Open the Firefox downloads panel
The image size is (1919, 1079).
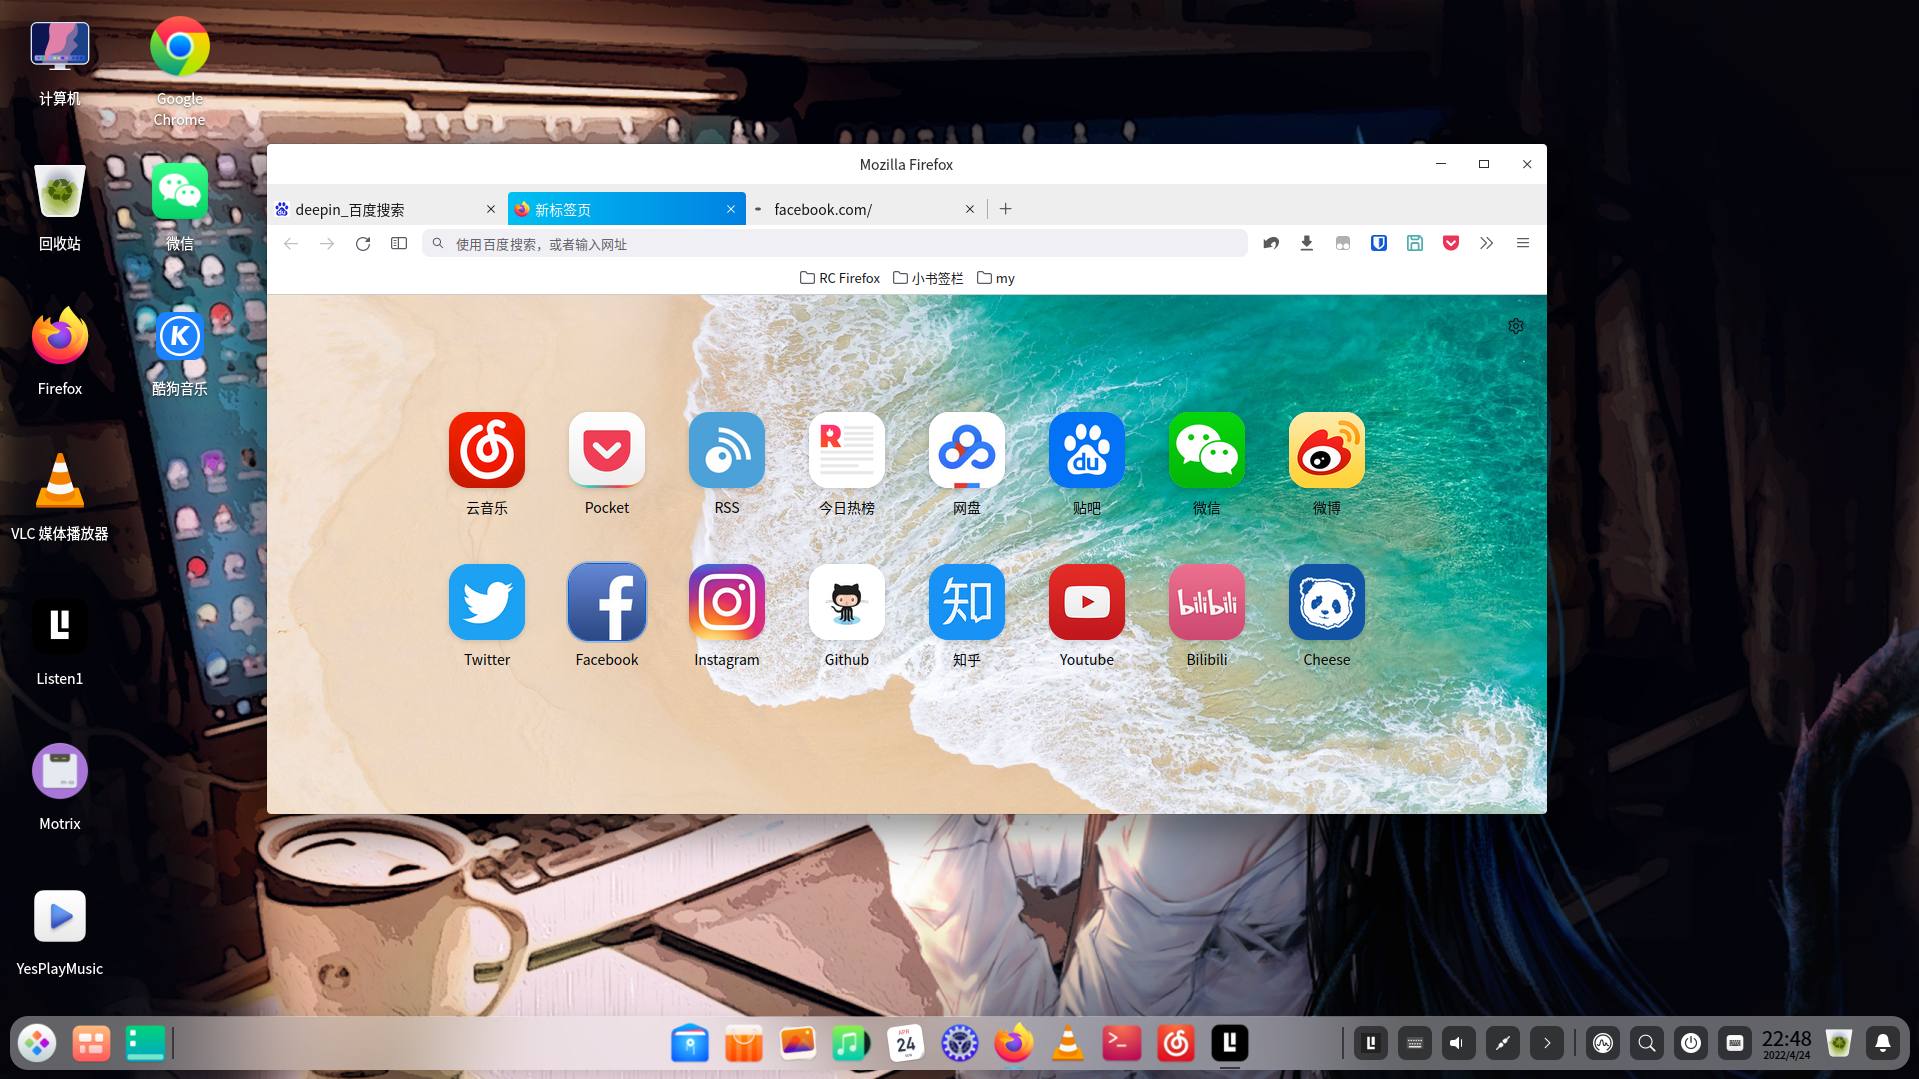[x=1307, y=243]
